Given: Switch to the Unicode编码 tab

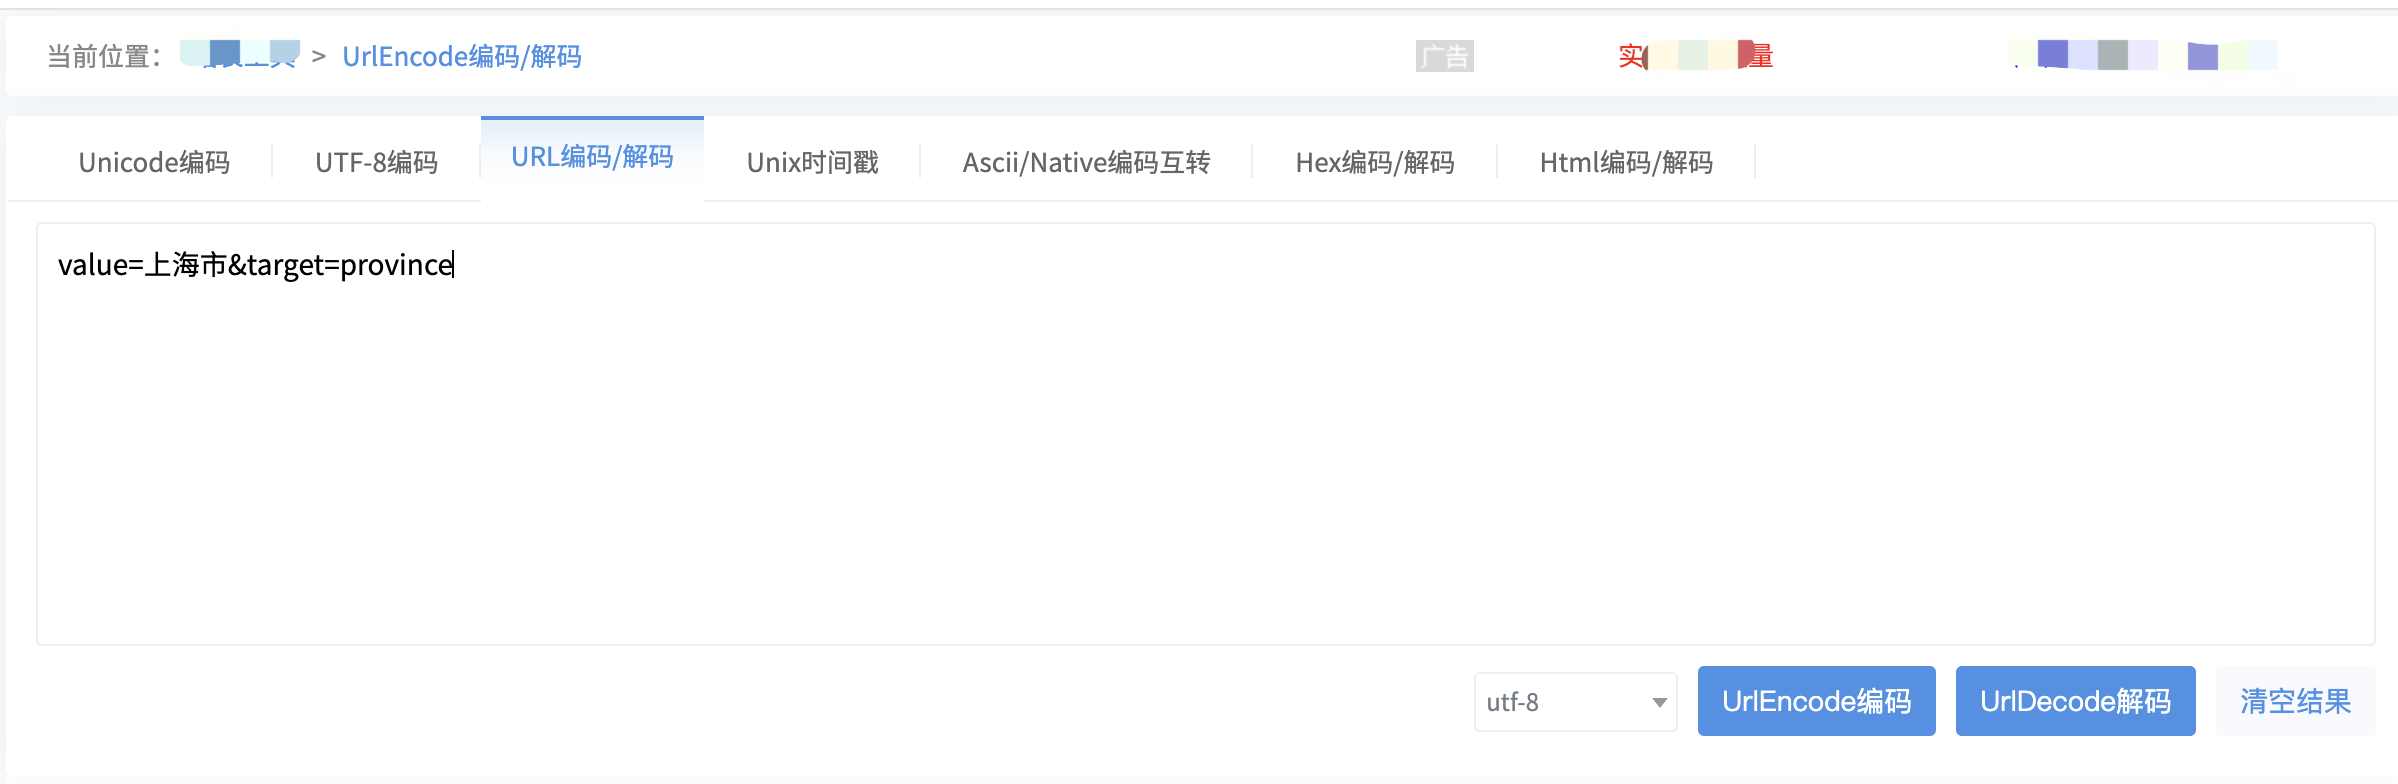Looking at the screenshot, I should [x=154, y=162].
